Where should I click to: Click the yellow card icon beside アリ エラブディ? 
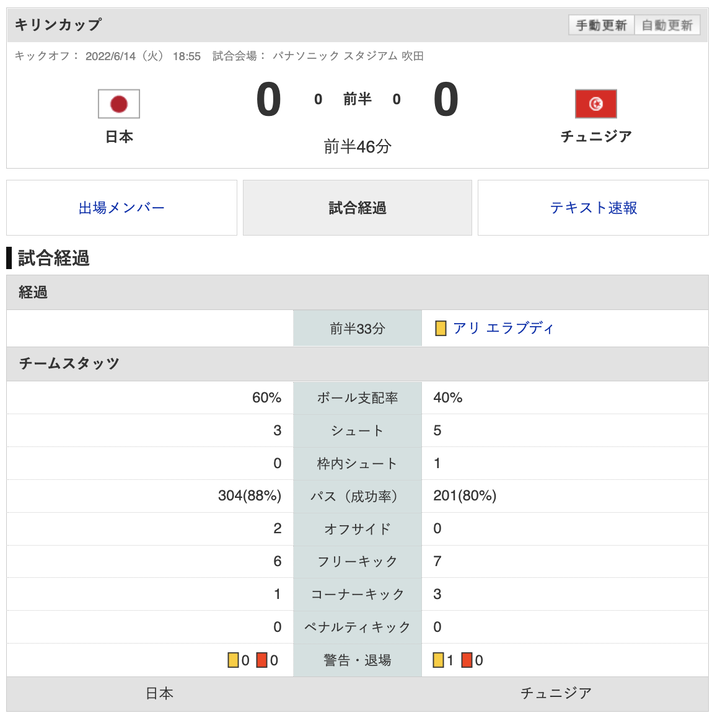point(440,328)
